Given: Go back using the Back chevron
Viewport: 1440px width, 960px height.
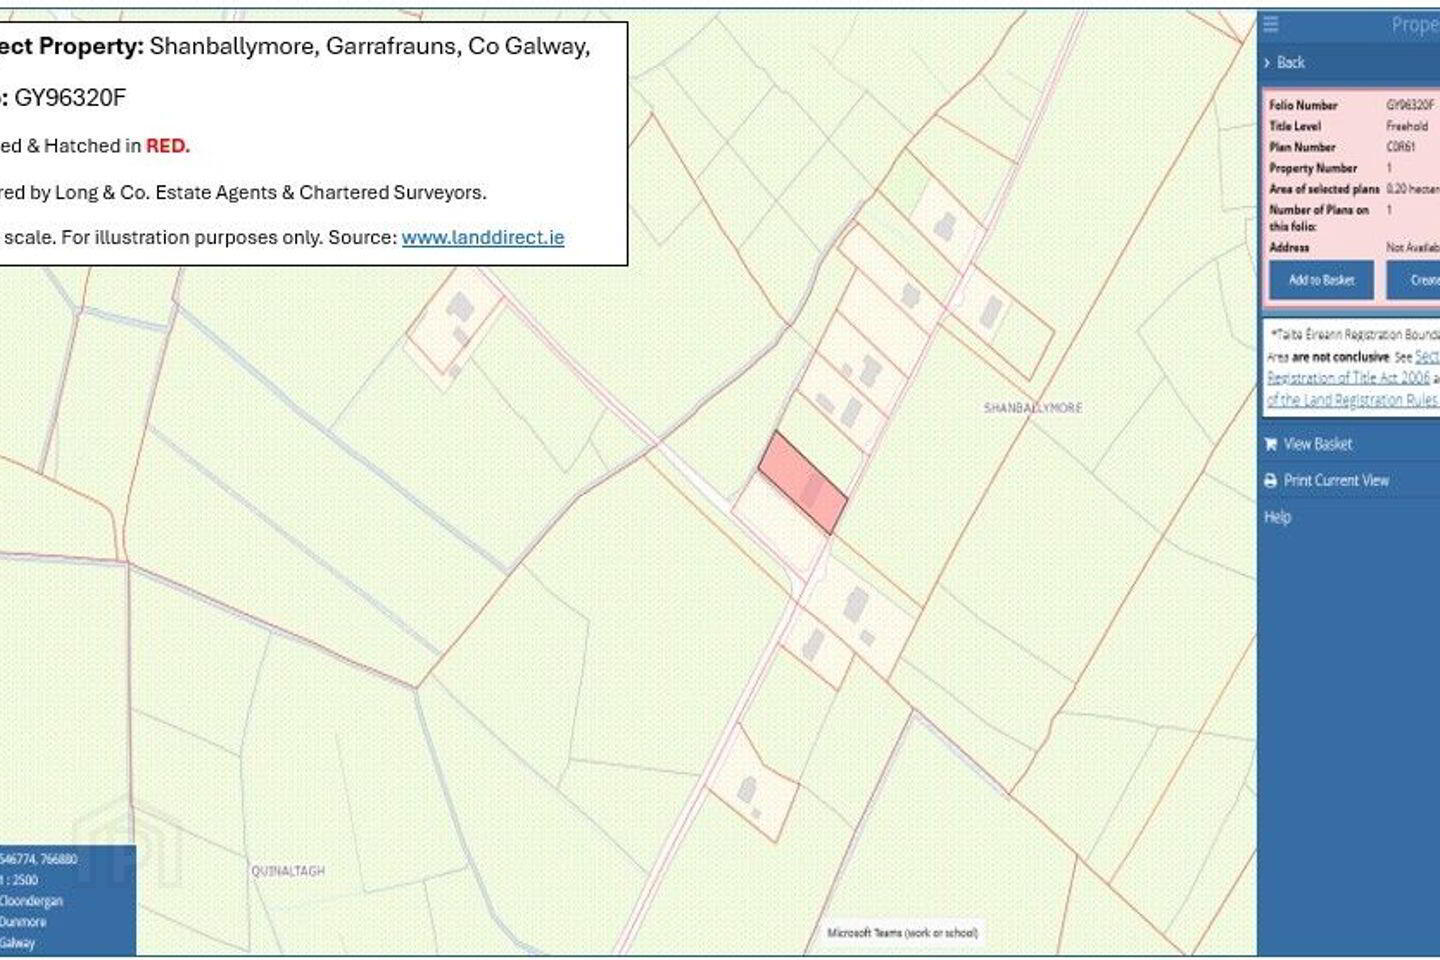Looking at the screenshot, I should 1267,63.
